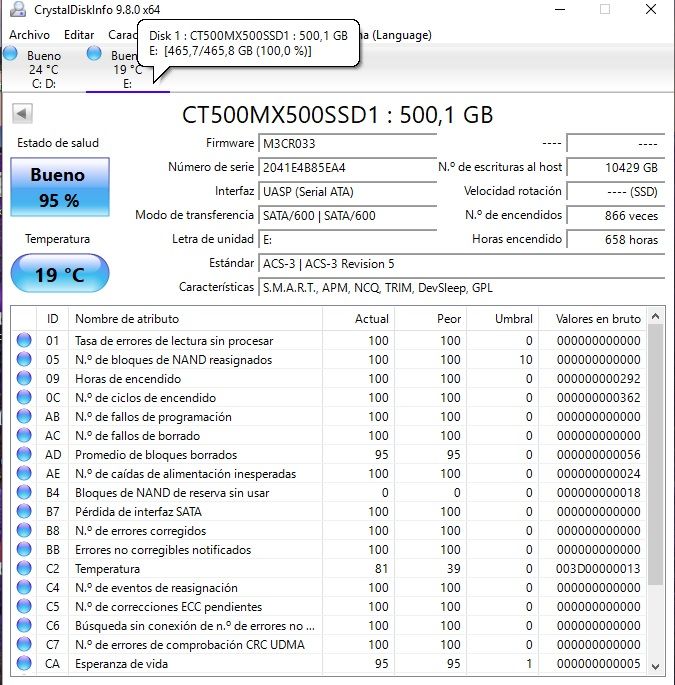The height and width of the screenshot is (685, 675).
Task: Click status orb of Horas de encendido row
Action: click(x=24, y=378)
